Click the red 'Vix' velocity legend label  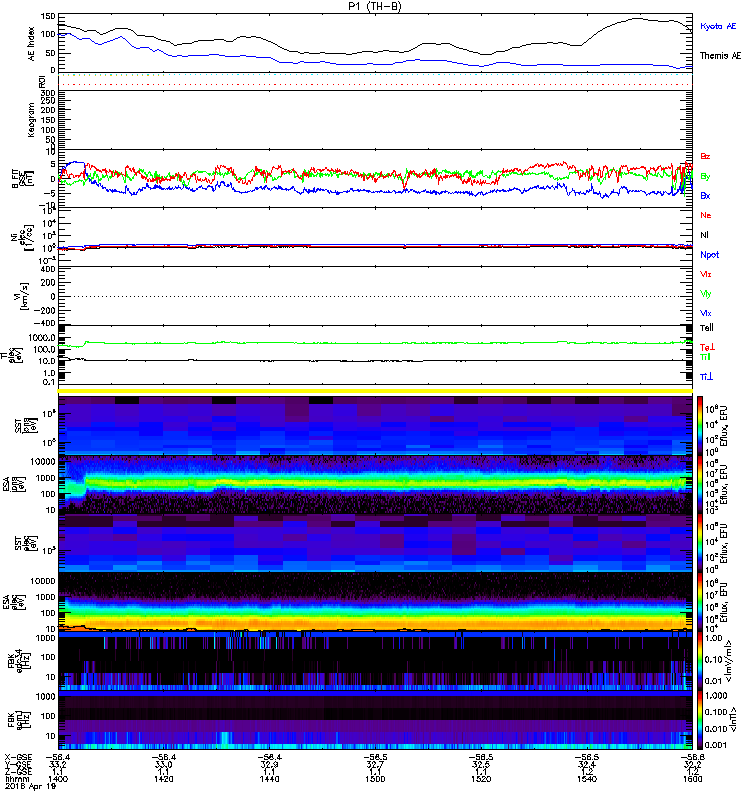[706, 274]
